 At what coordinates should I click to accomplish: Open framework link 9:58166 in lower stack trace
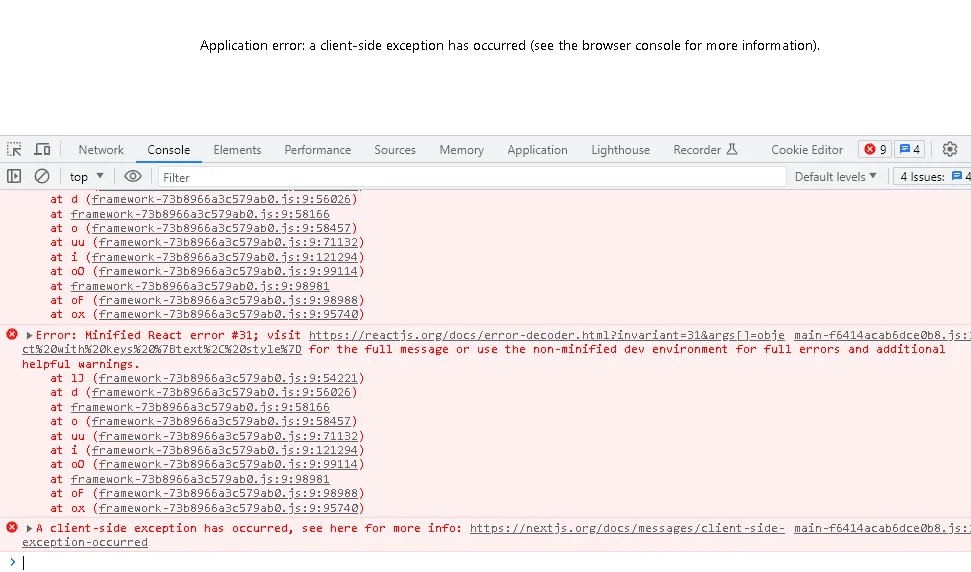coord(200,407)
